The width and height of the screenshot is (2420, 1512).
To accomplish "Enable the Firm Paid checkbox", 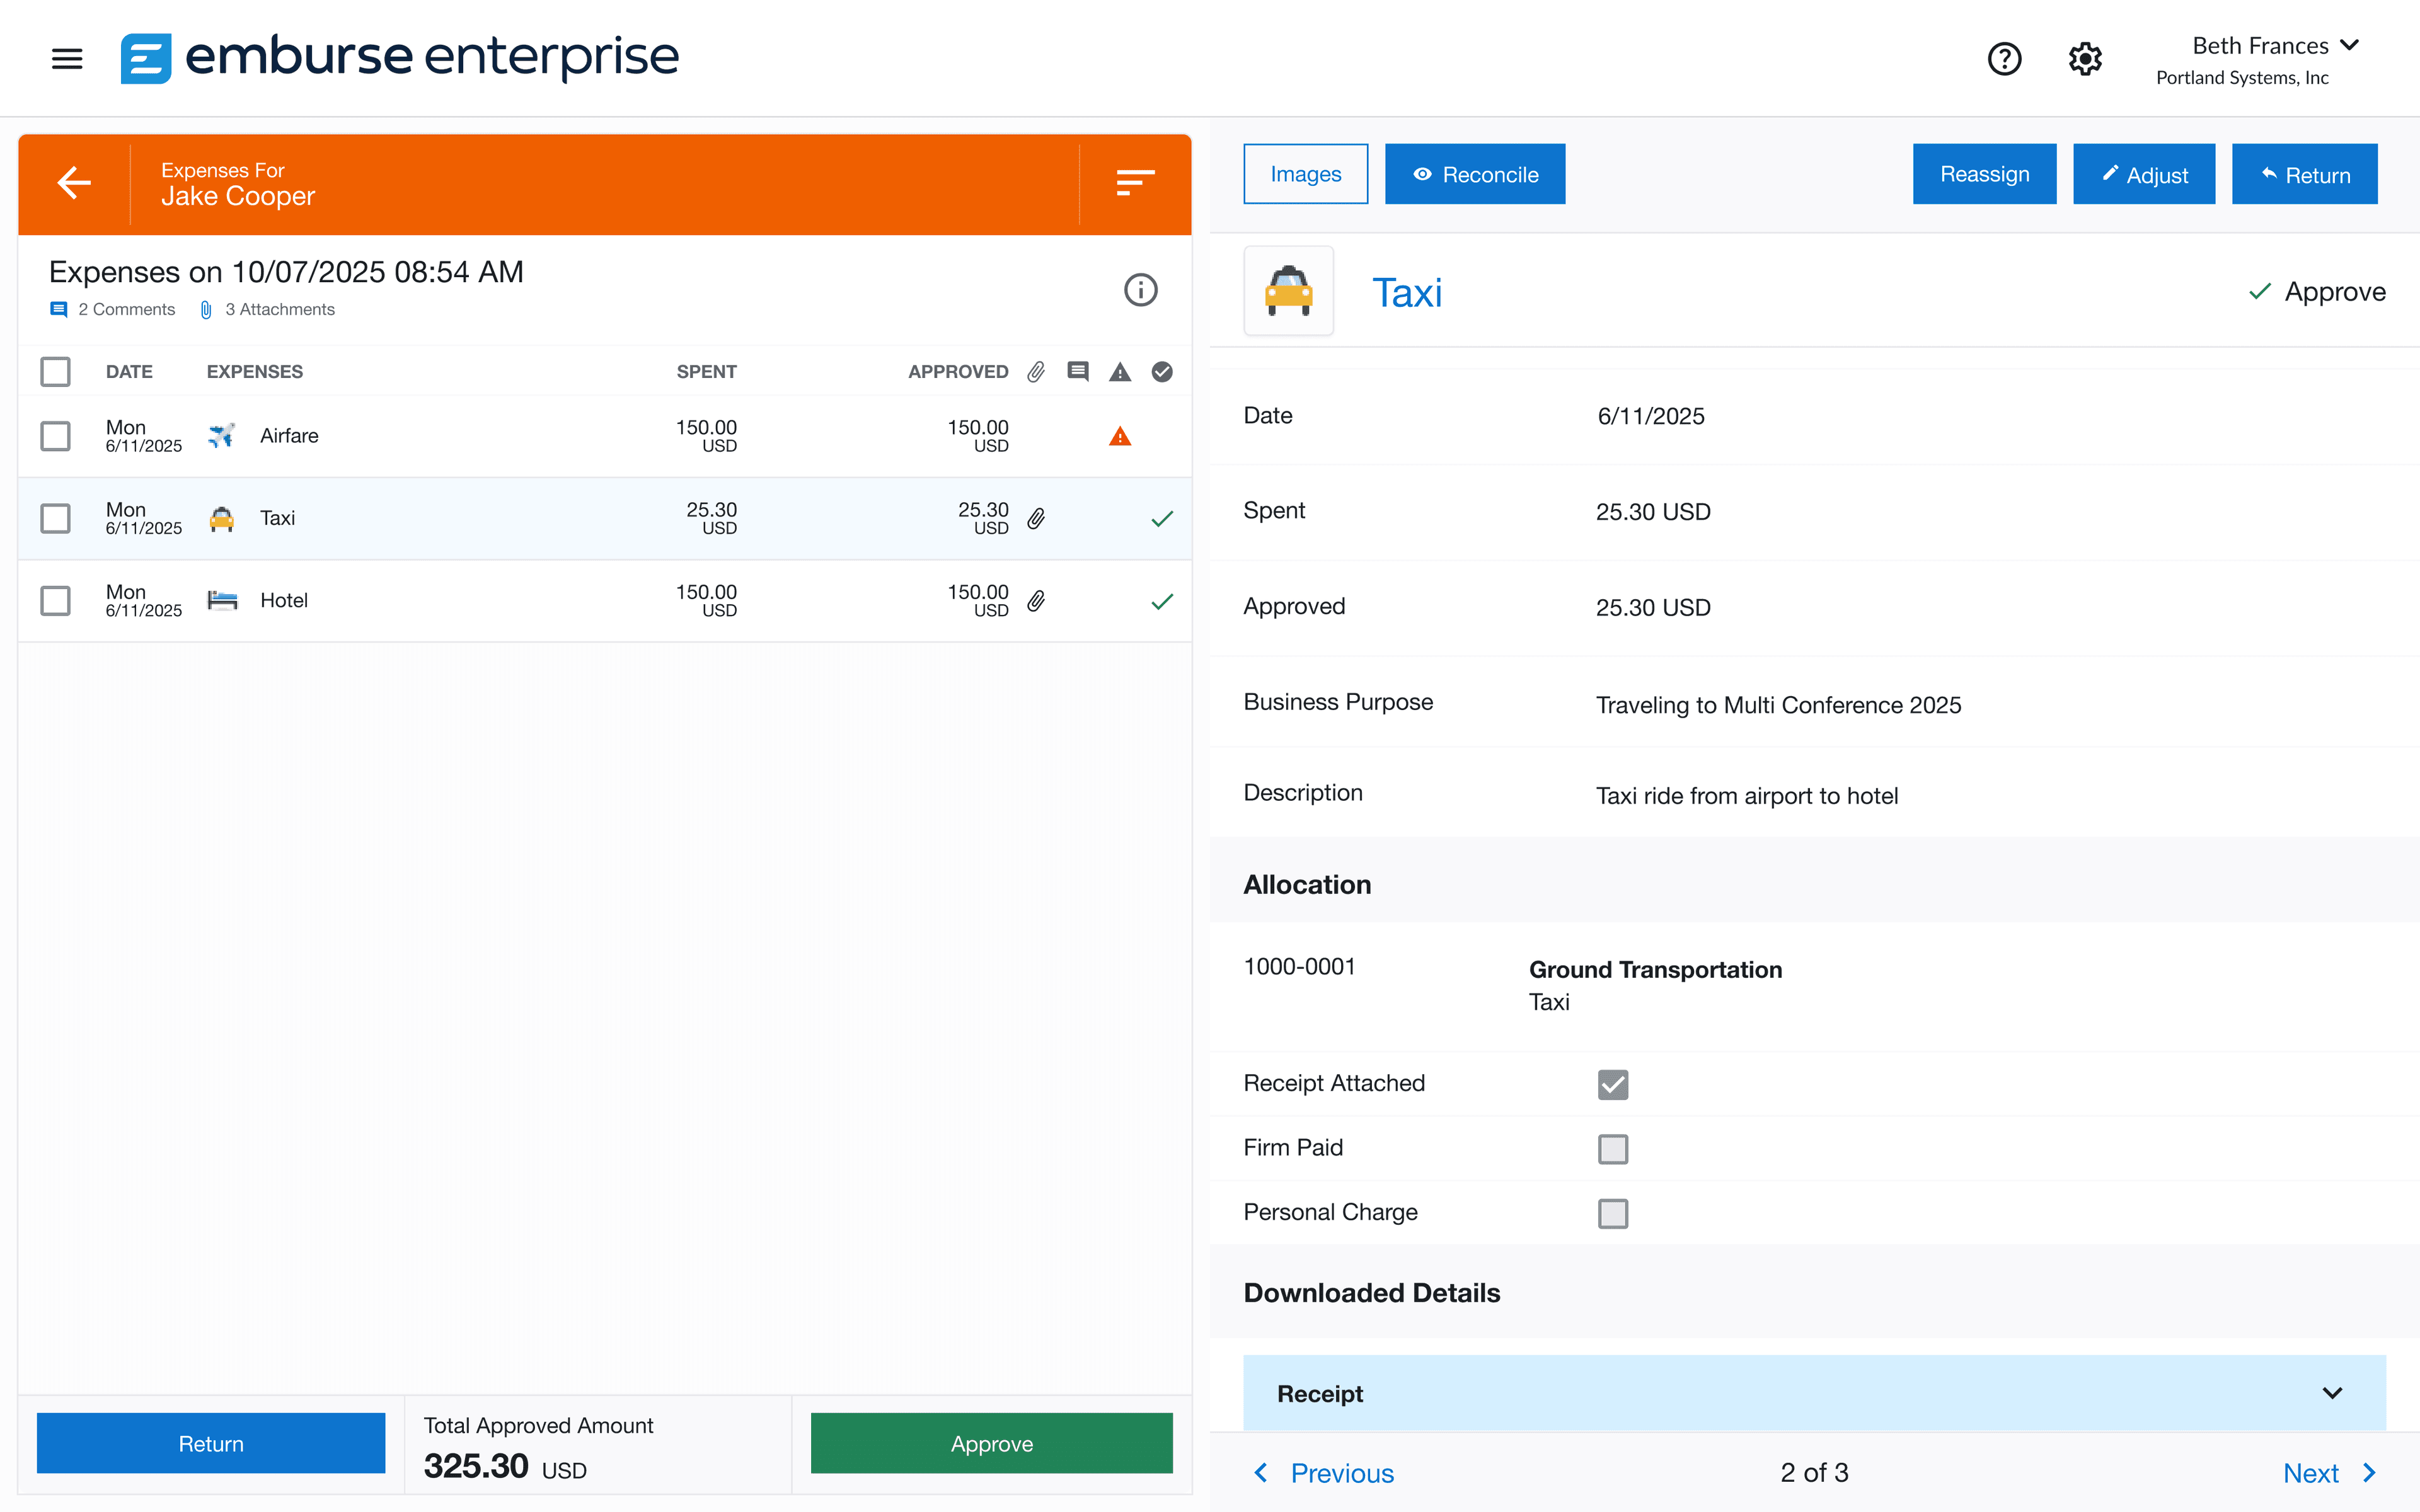I will tap(1612, 1148).
